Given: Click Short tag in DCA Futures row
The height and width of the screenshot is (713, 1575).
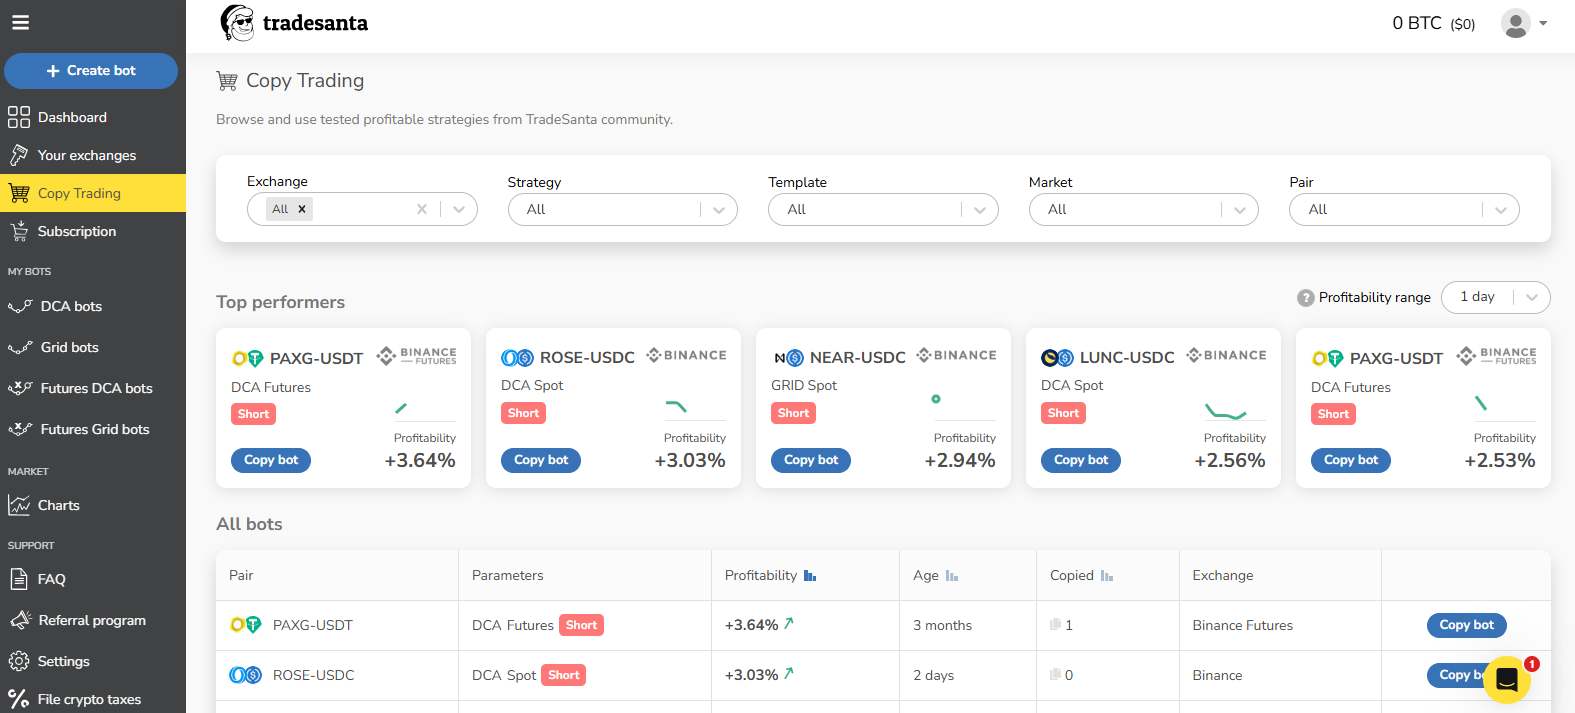Looking at the screenshot, I should point(581,625).
